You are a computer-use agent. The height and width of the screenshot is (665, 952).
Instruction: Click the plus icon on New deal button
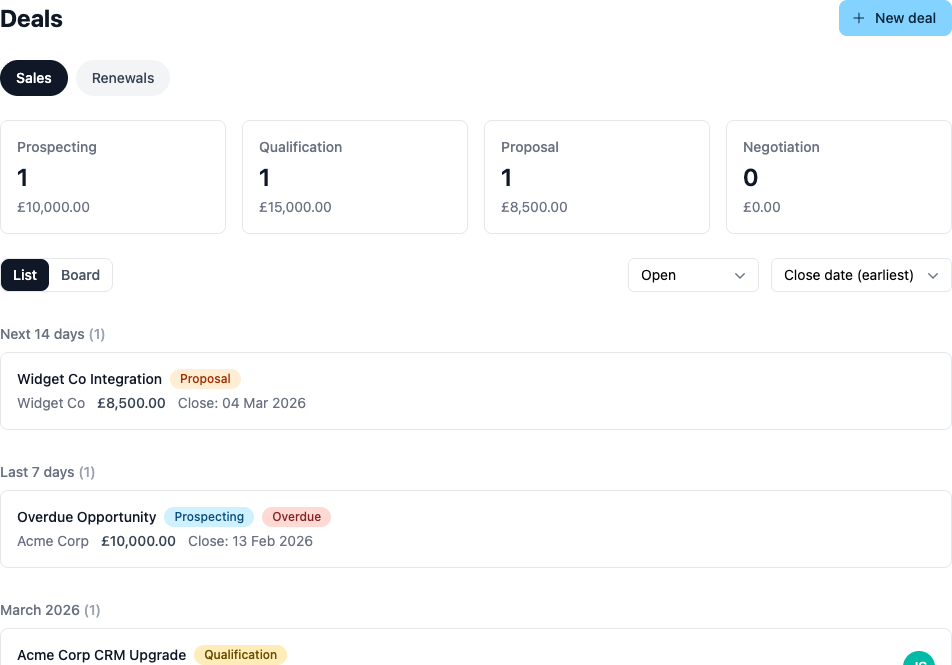(858, 18)
